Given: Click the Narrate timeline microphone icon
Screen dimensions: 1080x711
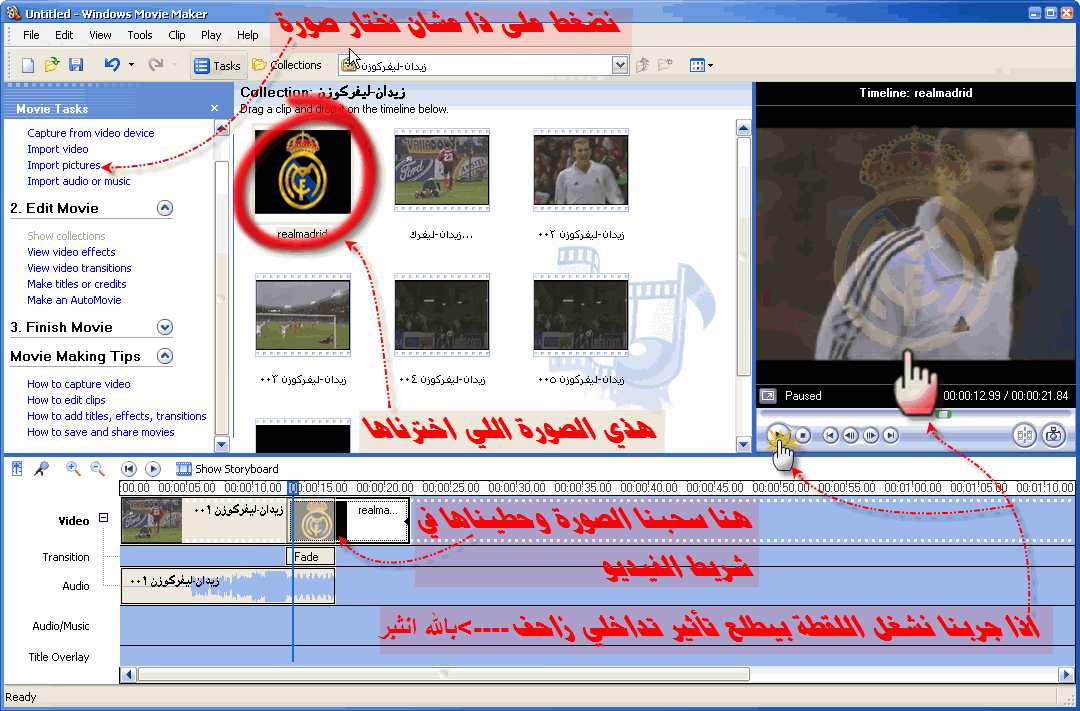Looking at the screenshot, I should (x=42, y=469).
